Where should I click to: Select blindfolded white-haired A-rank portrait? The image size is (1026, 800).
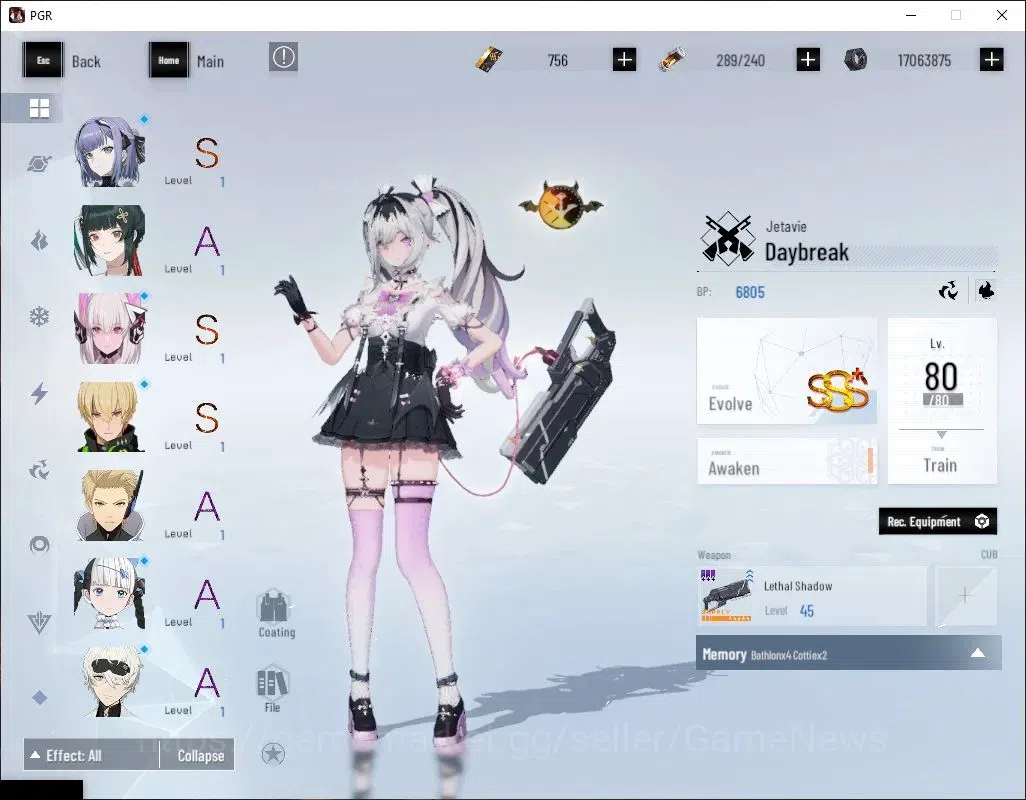[x=109, y=682]
